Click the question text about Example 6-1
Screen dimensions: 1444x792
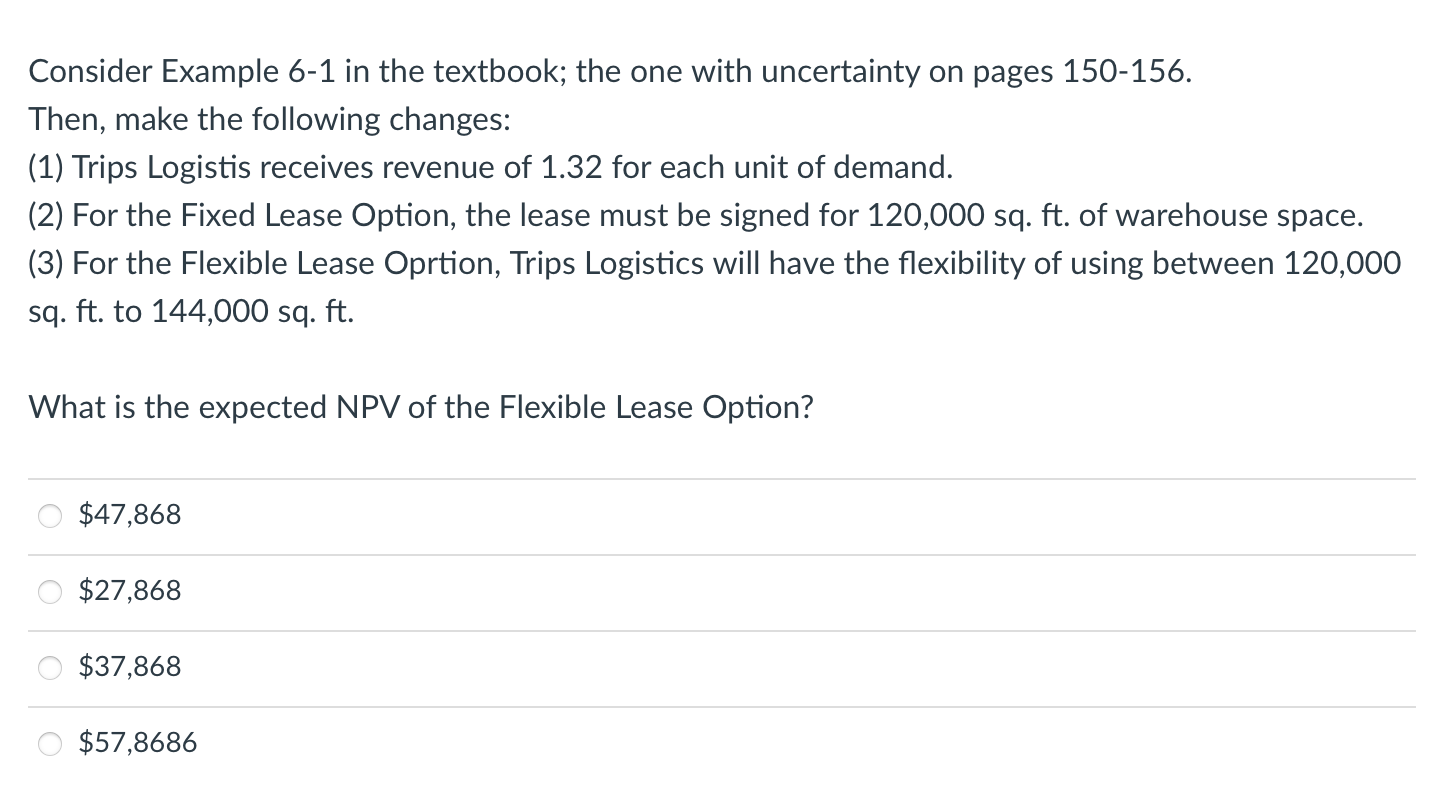609,71
